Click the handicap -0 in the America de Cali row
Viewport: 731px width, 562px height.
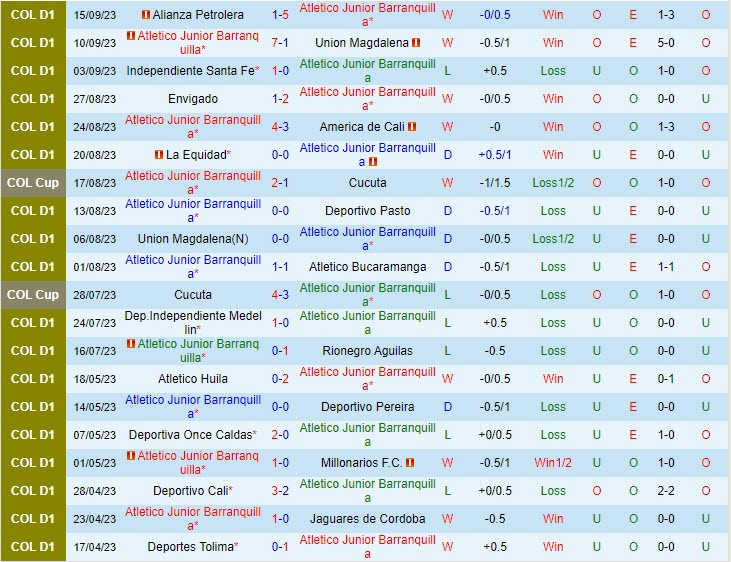(x=495, y=127)
